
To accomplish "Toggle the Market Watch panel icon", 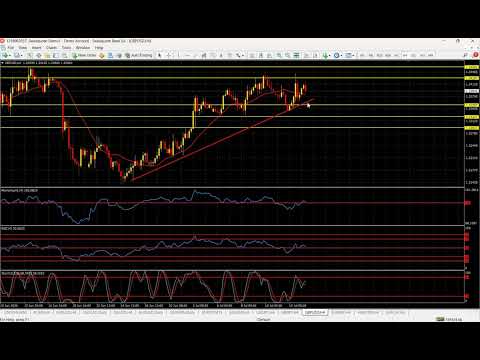I will (30, 55).
